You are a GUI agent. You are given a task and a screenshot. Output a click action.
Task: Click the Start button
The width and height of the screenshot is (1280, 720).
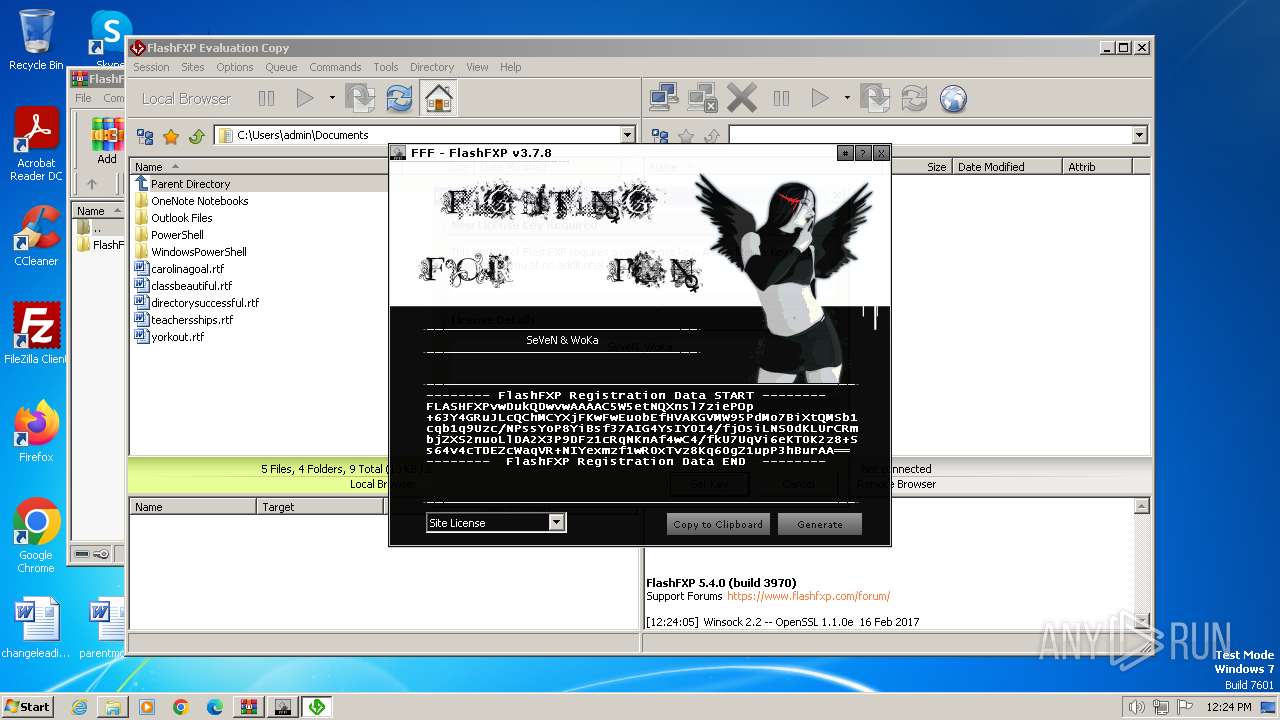coord(27,706)
